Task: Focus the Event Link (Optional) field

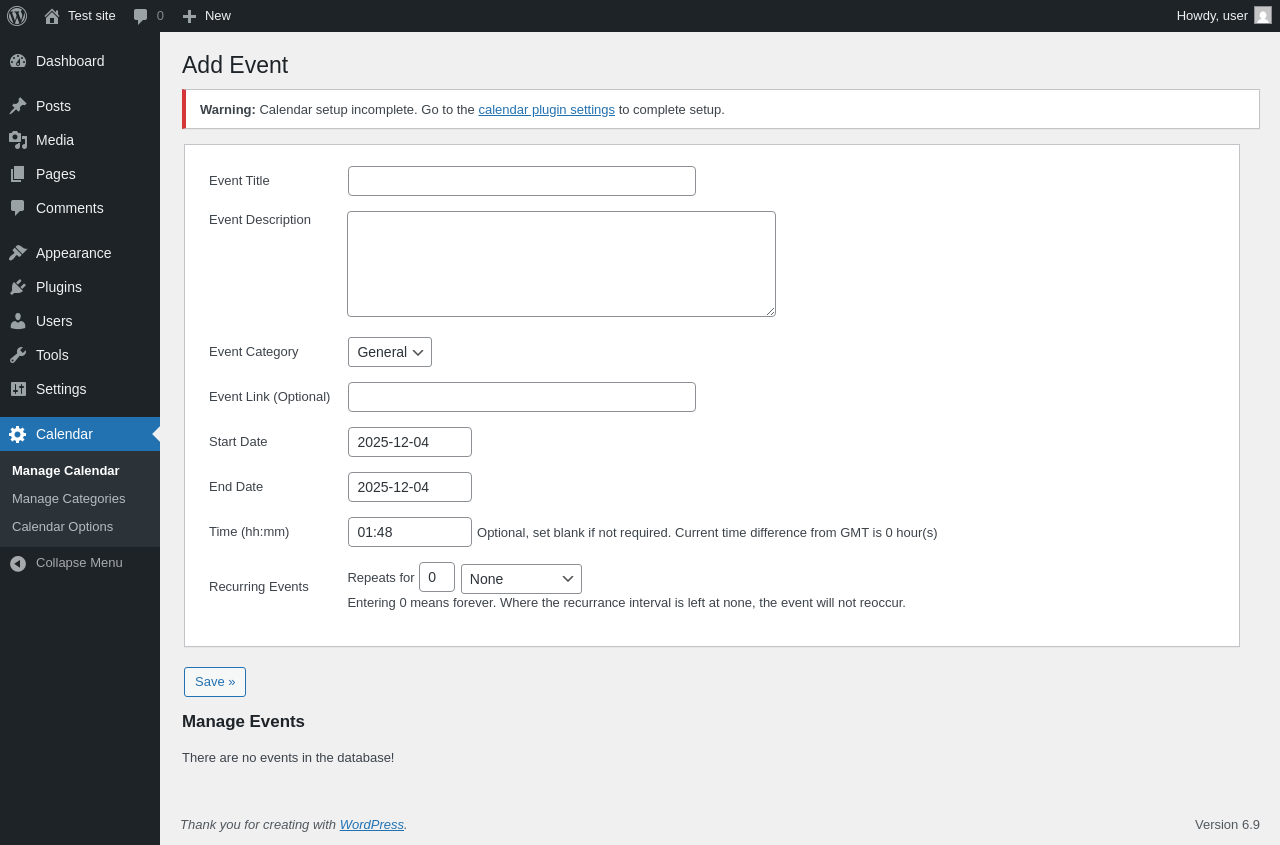Action: coord(522,397)
